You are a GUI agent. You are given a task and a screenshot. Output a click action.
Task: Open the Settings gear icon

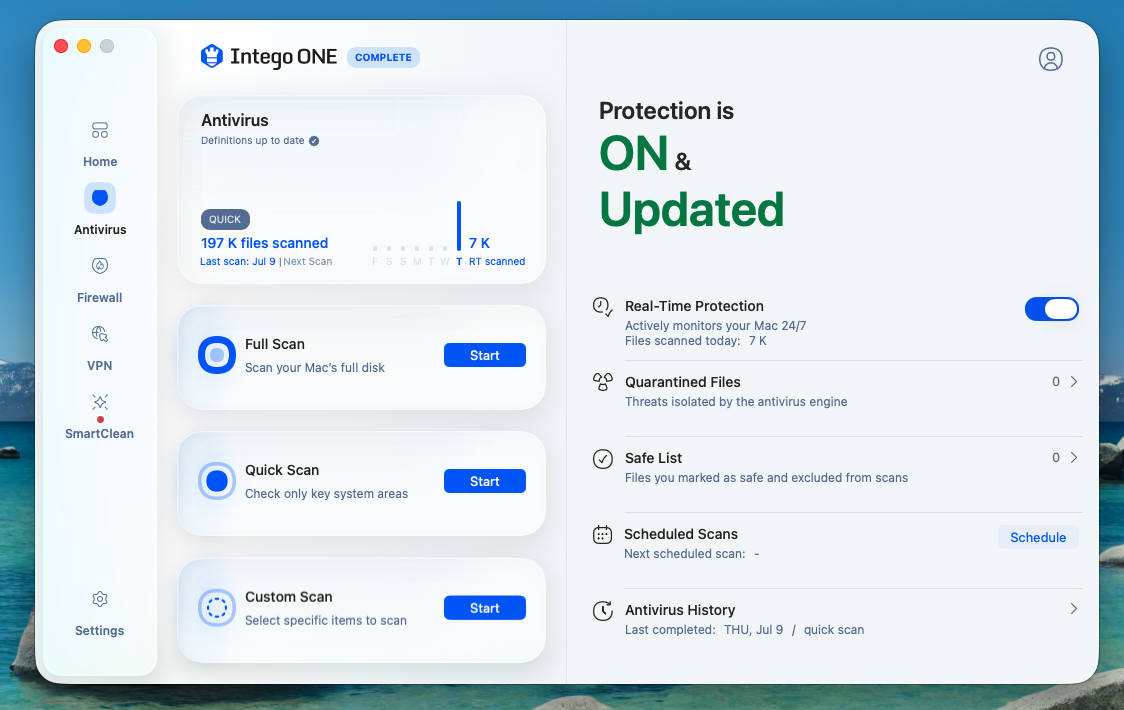pyautogui.click(x=100, y=599)
